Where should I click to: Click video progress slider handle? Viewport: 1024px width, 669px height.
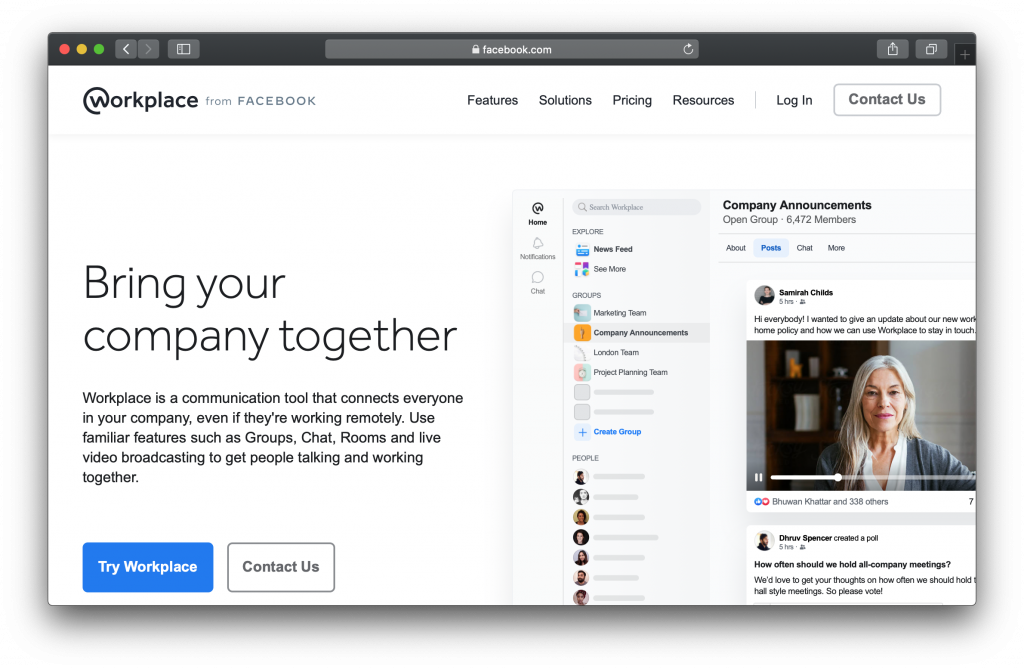[838, 478]
